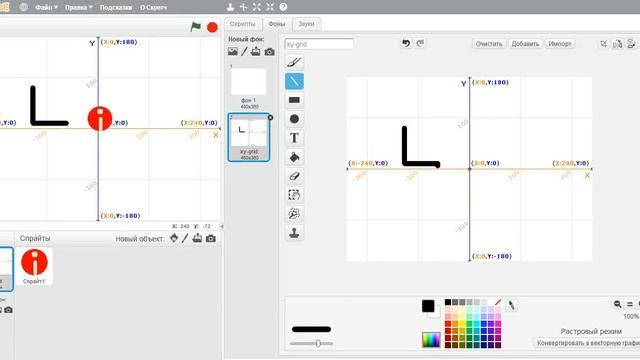640x360 pixels.
Task: Switch to the rainbow color picker
Action: coord(431,340)
